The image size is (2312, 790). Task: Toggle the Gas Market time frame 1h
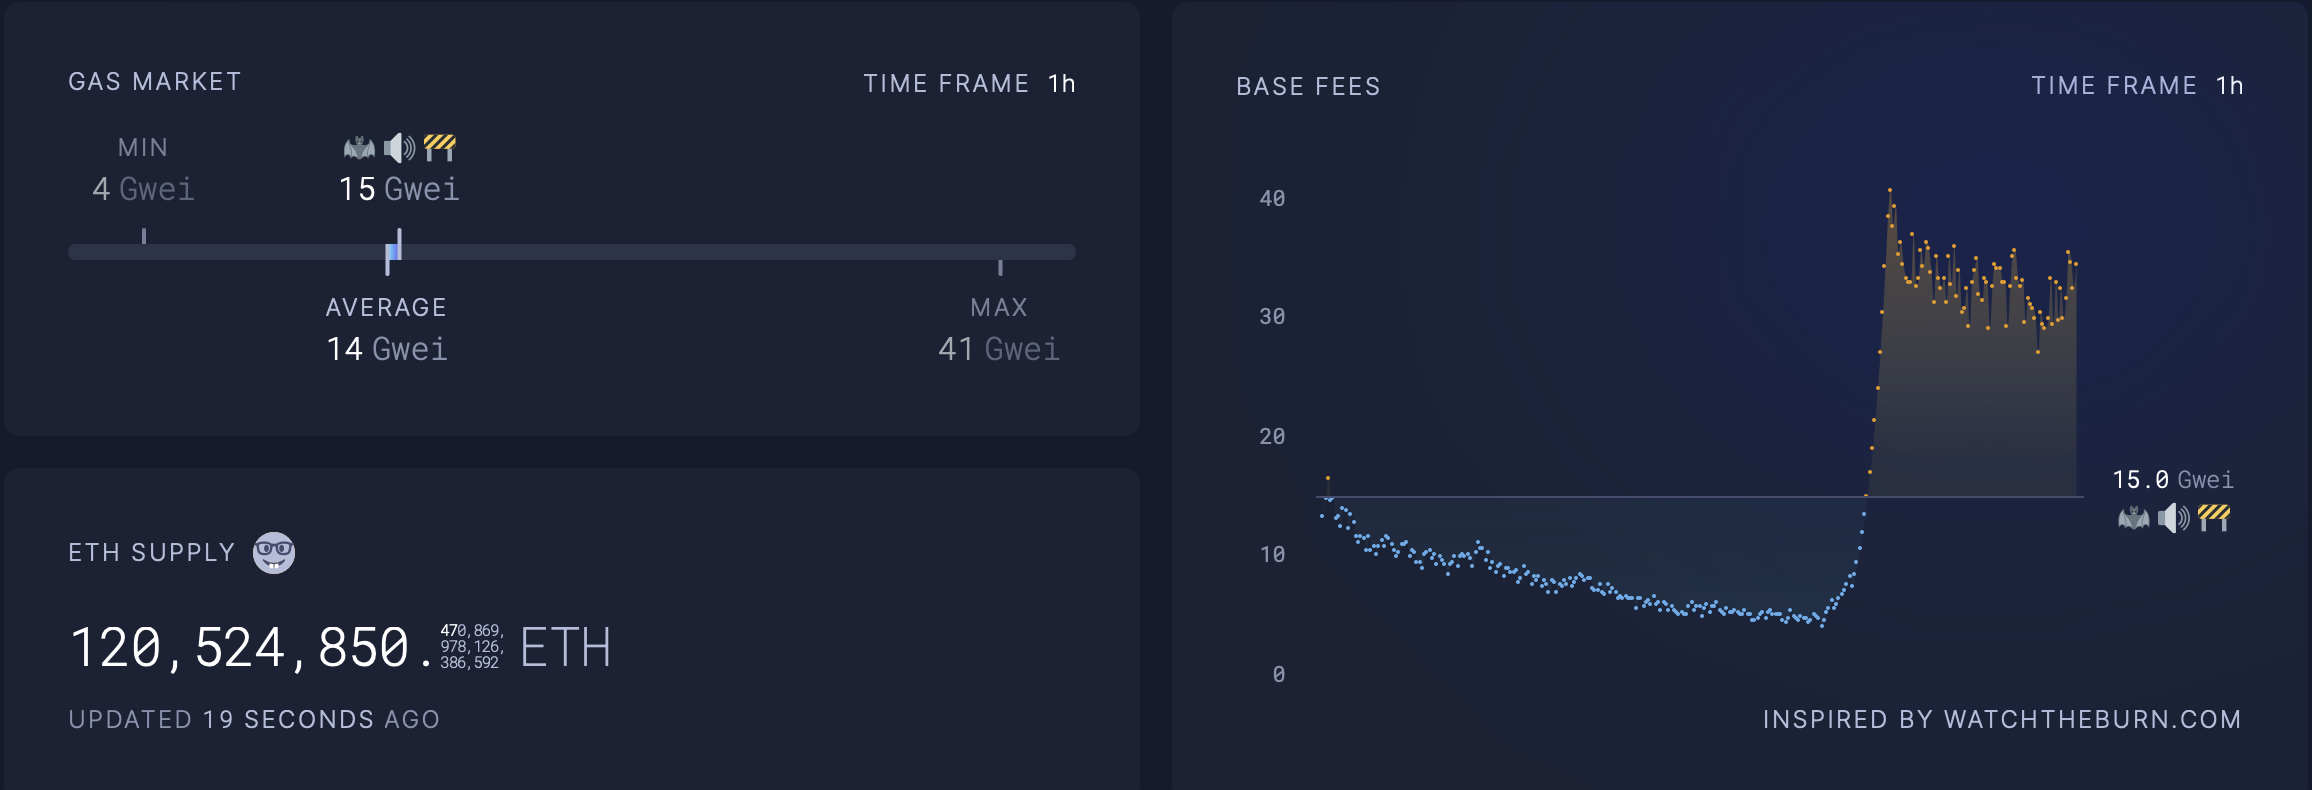pos(1061,84)
